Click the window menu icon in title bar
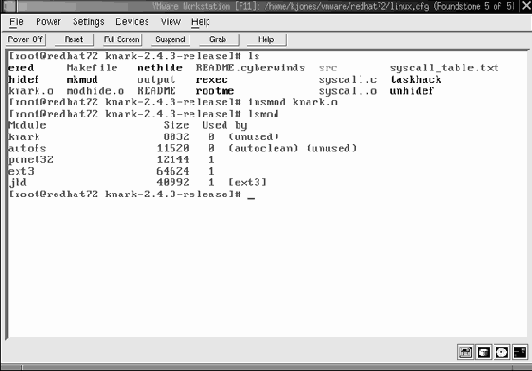 pyautogui.click(x=9, y=6)
